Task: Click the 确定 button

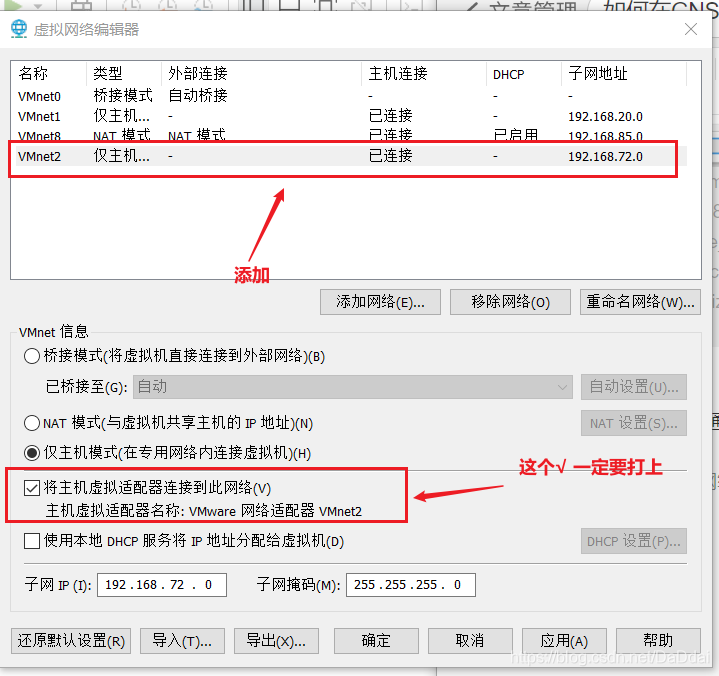Action: [x=376, y=641]
